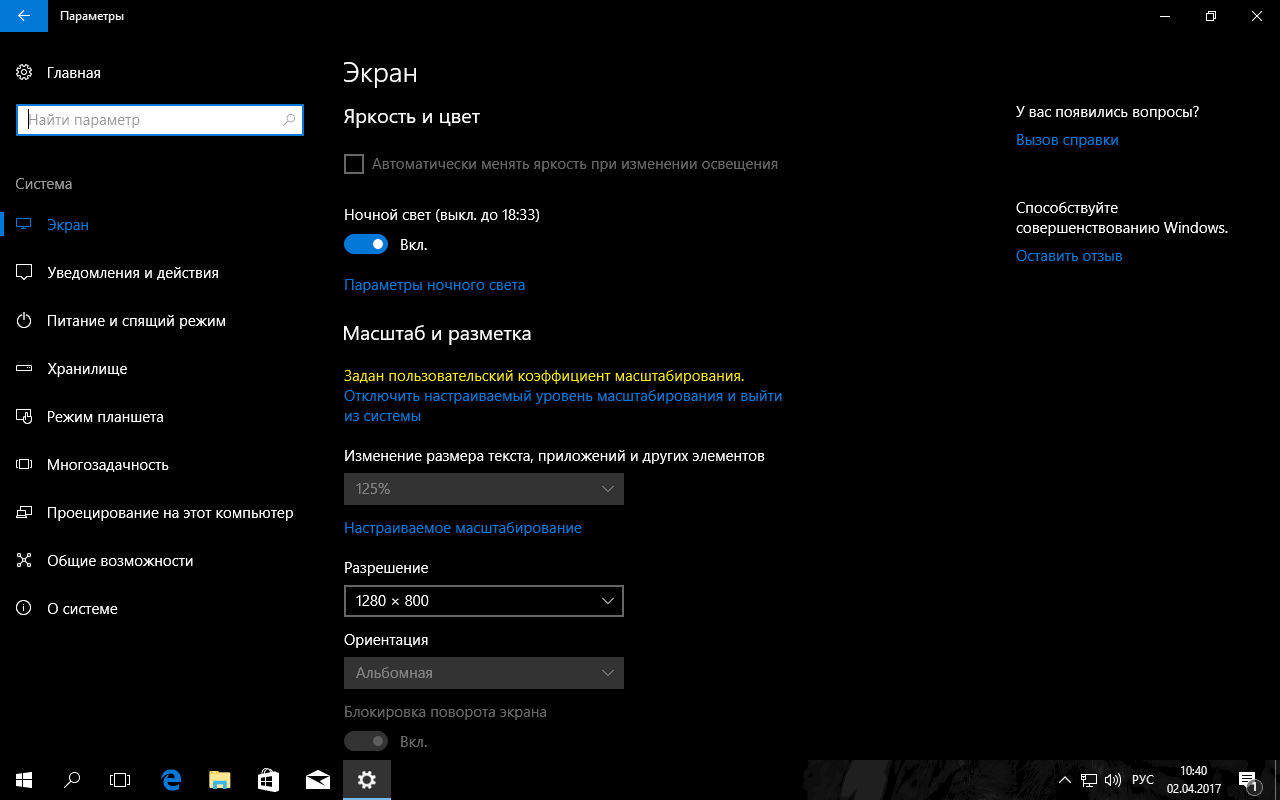
Task: Select the Экран monitor icon in the sidebar
Action: tap(24, 225)
